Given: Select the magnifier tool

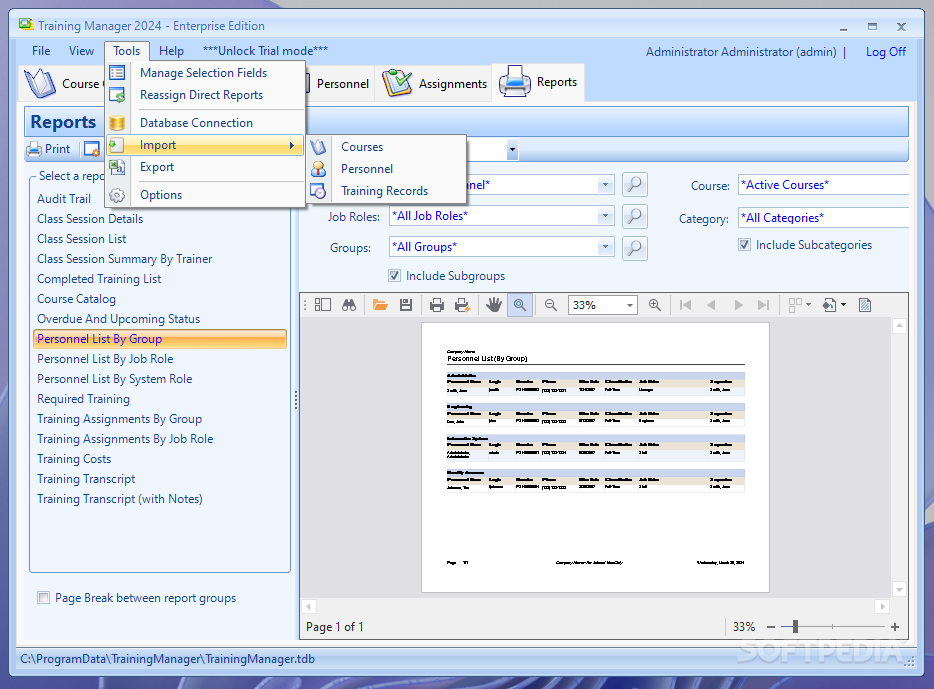Looking at the screenshot, I should pos(520,305).
